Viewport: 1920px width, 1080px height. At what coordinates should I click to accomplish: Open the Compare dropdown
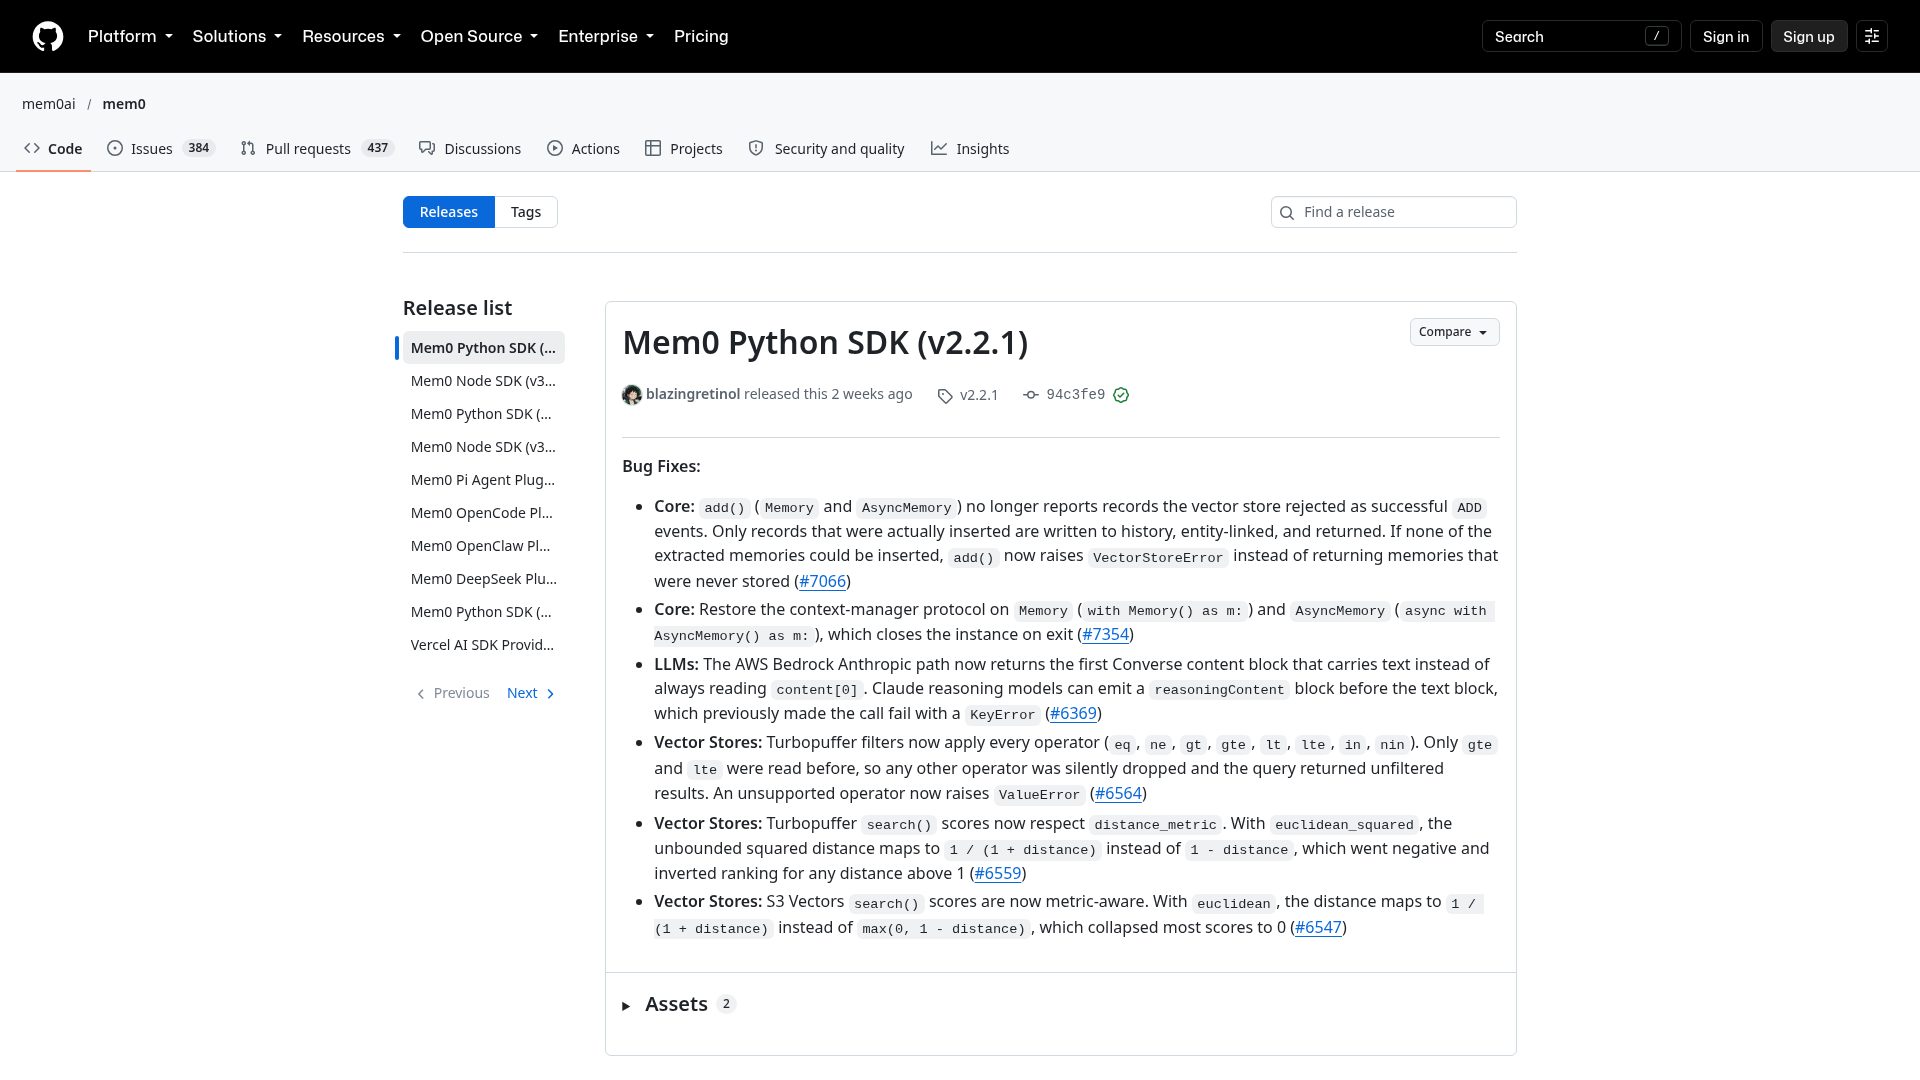pyautogui.click(x=1454, y=332)
